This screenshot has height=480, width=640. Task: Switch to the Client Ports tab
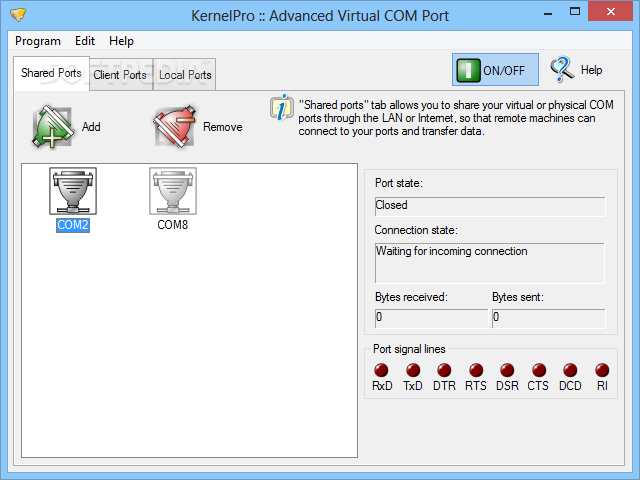(x=120, y=75)
